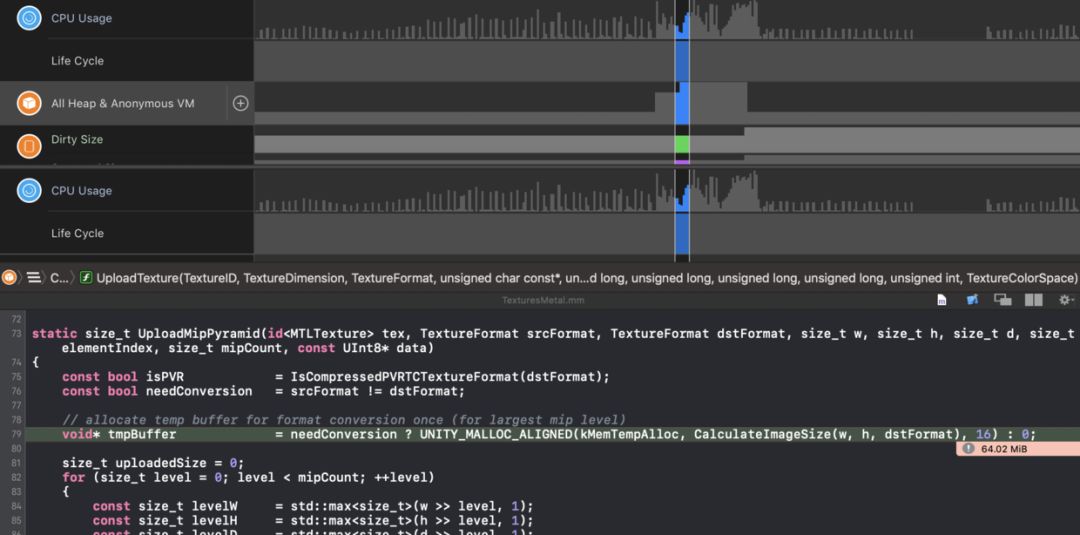
Task: Click the first CPU Usage track label
Action: (x=81, y=19)
